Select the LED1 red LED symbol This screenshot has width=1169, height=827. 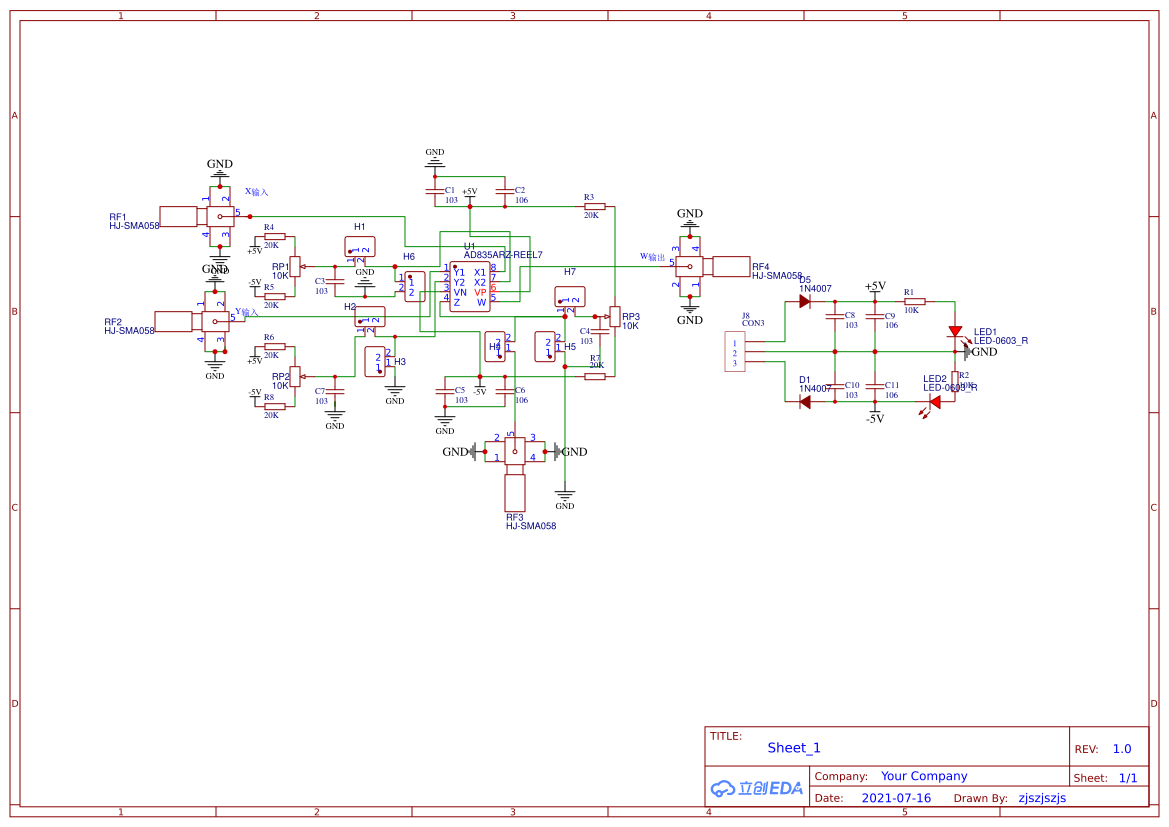pyautogui.click(x=955, y=331)
